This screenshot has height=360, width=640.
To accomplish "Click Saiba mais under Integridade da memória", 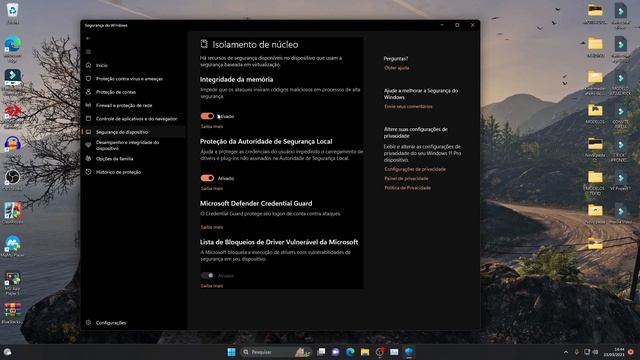I will point(212,127).
